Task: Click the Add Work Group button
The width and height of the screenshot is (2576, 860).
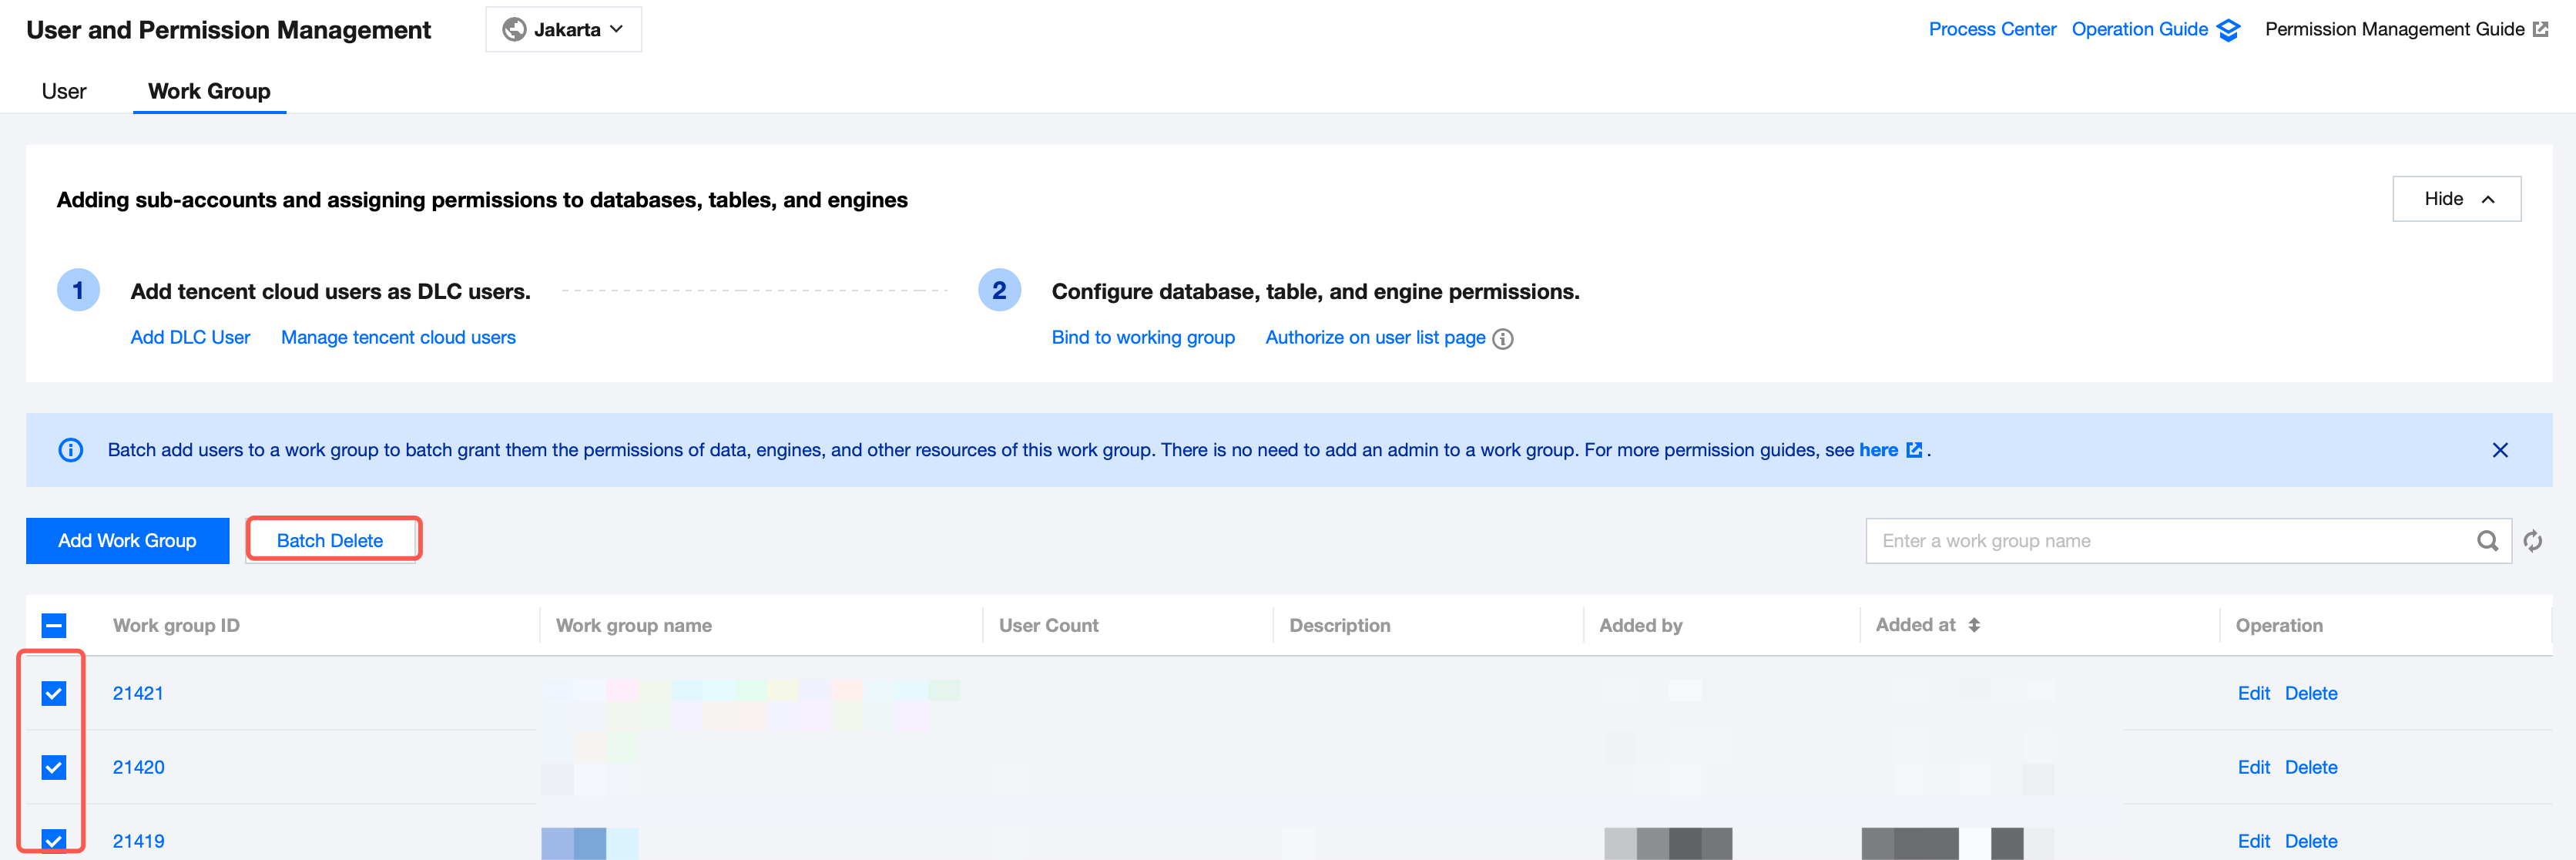Action: pos(127,541)
